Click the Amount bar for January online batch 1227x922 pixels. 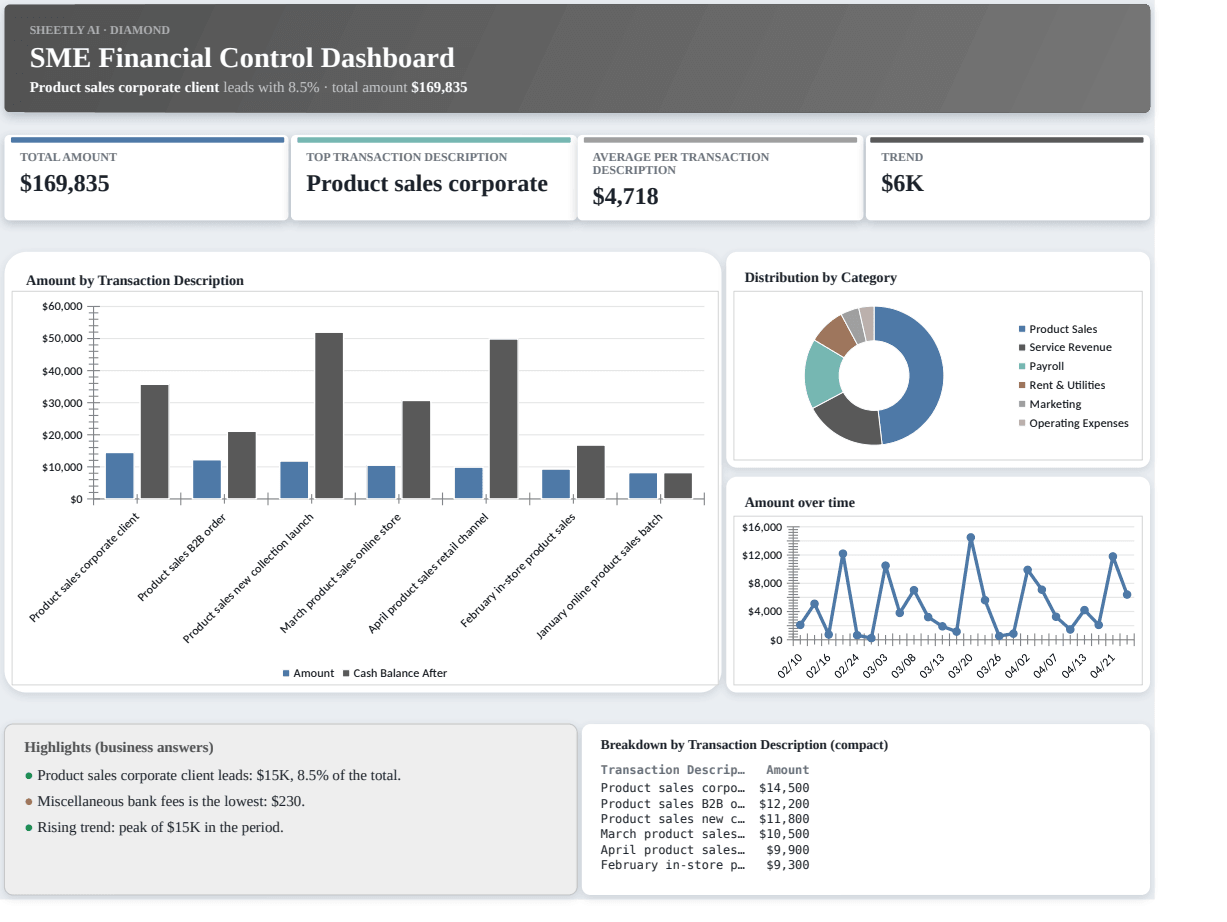[x=643, y=486]
